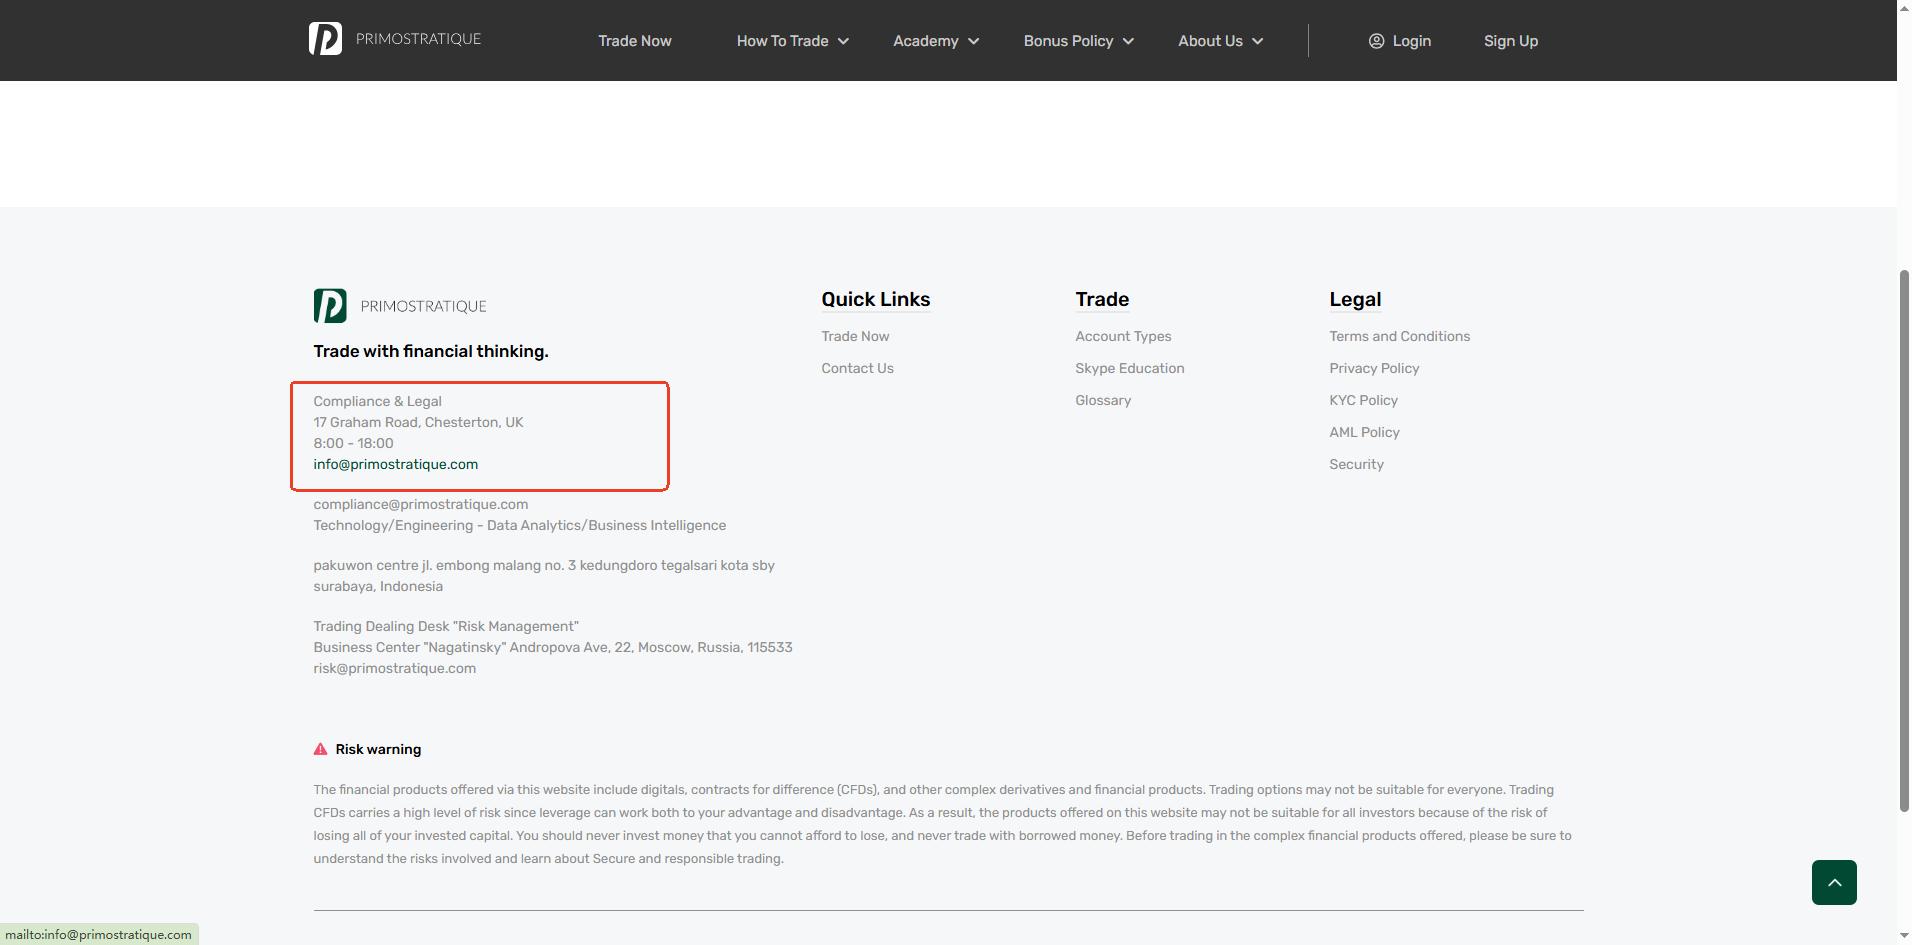Image resolution: width=1912 pixels, height=945 pixels.
Task: Open the Glossary link
Action: 1103,400
